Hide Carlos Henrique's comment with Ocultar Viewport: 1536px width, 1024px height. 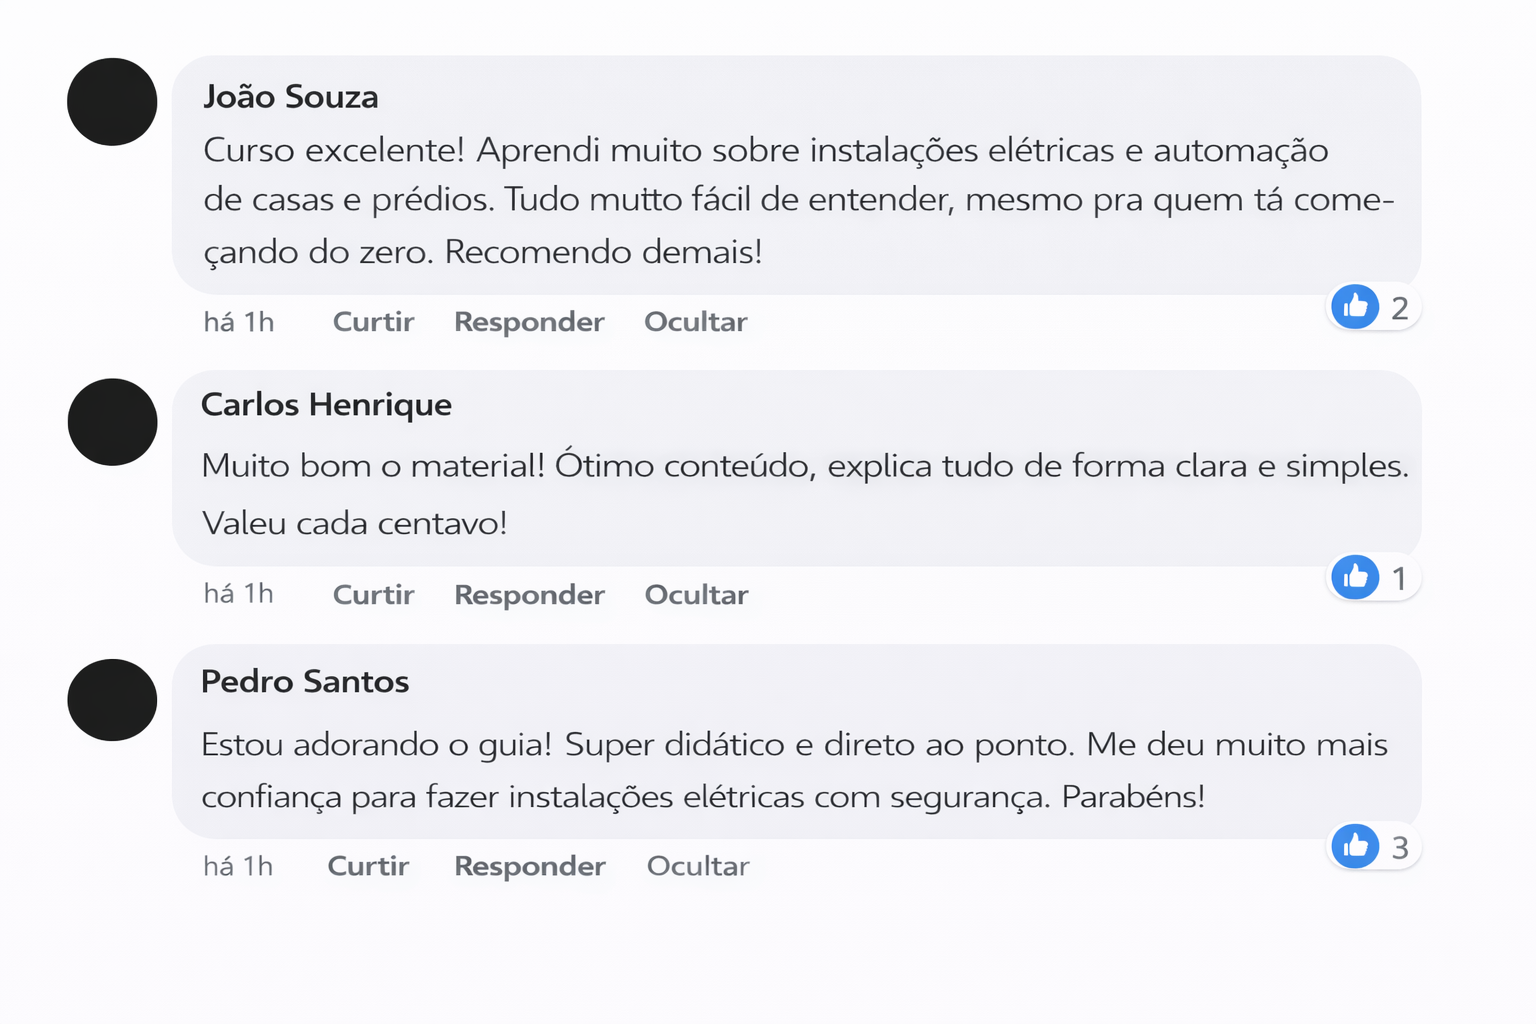(x=696, y=595)
